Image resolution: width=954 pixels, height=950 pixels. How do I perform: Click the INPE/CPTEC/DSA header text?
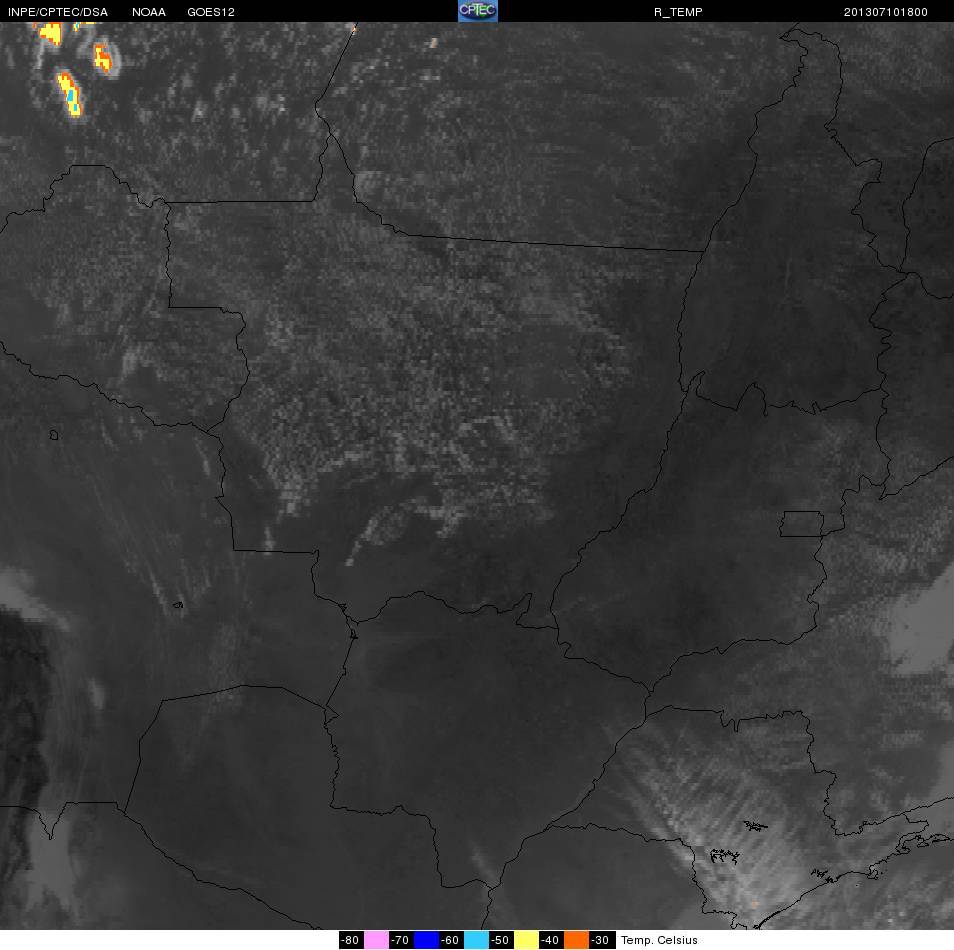pos(58,12)
